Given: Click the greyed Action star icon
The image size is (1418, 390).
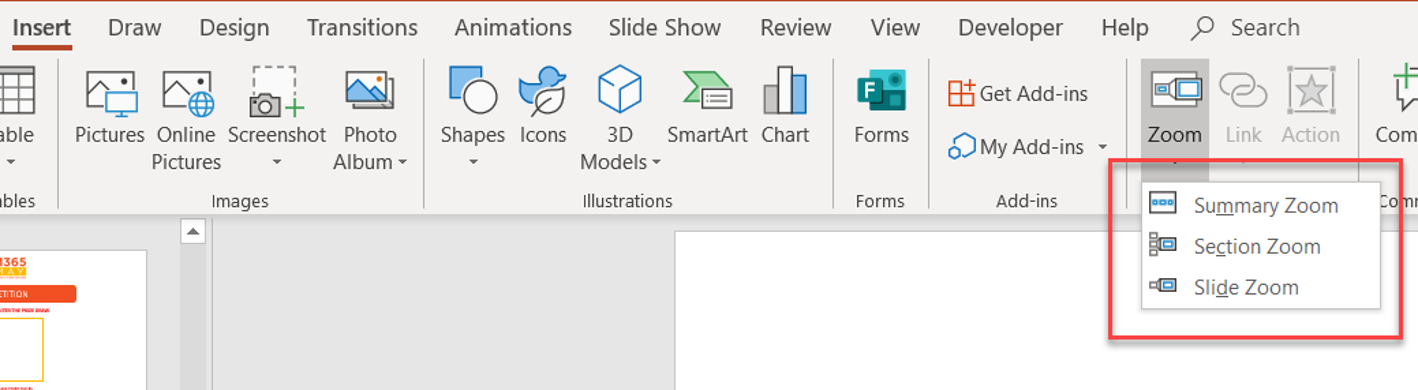Looking at the screenshot, I should click(x=1311, y=107).
